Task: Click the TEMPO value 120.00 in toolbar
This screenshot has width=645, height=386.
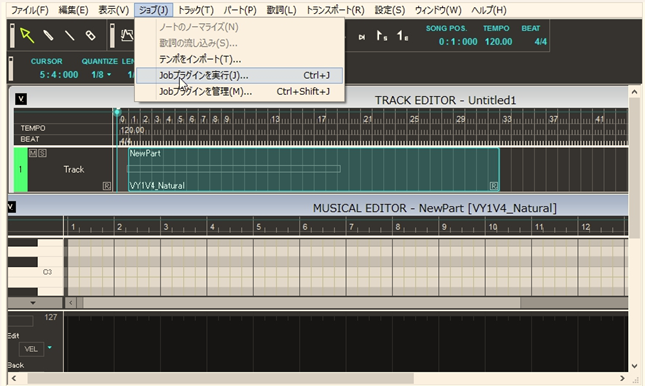Action: click(x=499, y=42)
